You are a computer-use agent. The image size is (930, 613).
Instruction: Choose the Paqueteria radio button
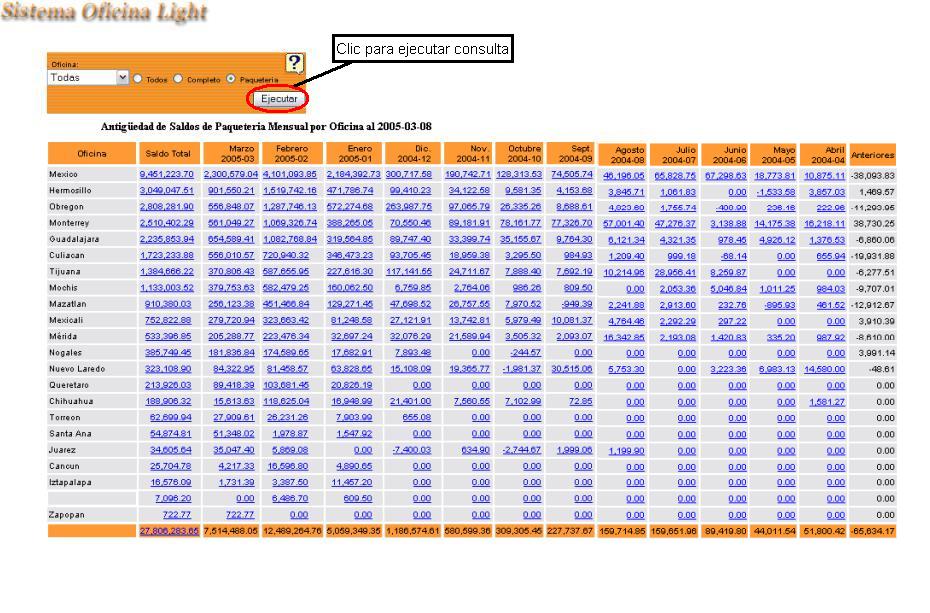click(x=231, y=79)
